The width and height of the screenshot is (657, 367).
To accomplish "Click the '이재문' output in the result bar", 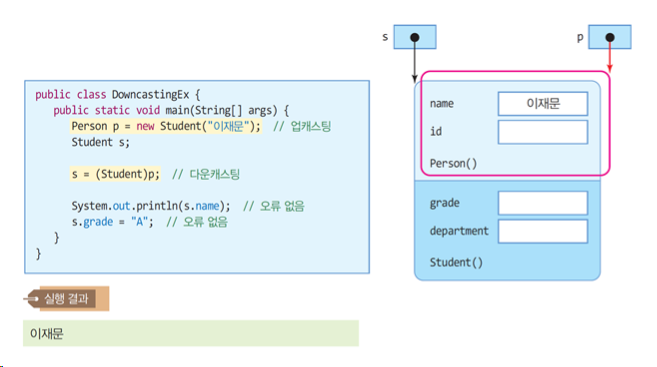I will click(x=47, y=334).
